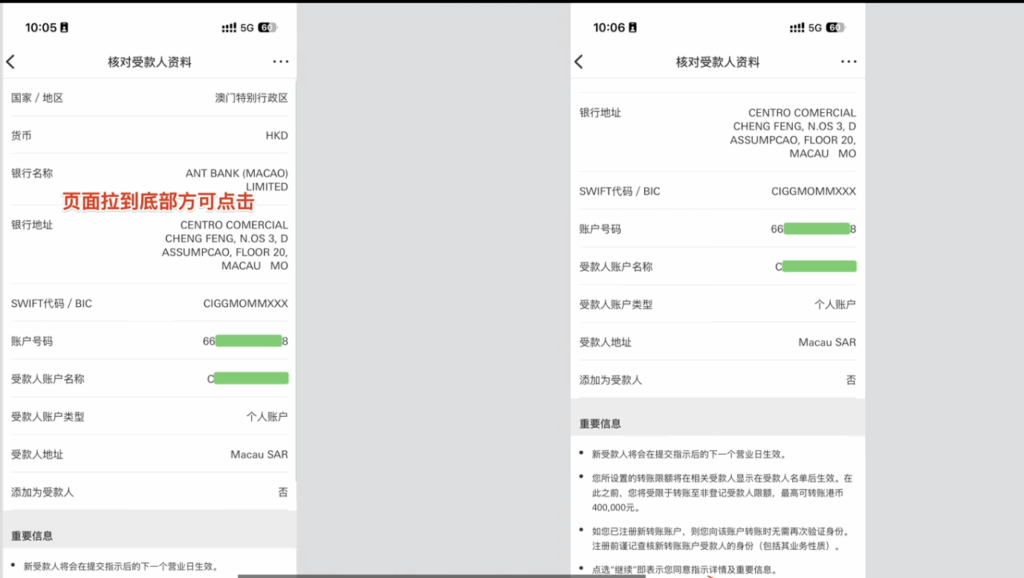Select CIGGMOMMXXX SWIFT code on right screen
Screen dimensions: 1024x578
[x=813, y=191]
